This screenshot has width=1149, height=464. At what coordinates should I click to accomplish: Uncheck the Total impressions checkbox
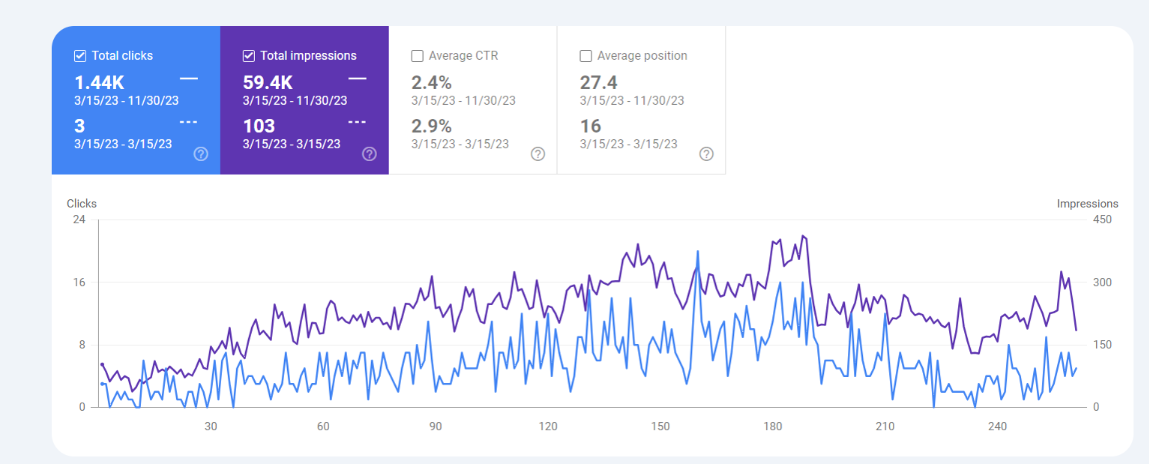click(x=249, y=56)
